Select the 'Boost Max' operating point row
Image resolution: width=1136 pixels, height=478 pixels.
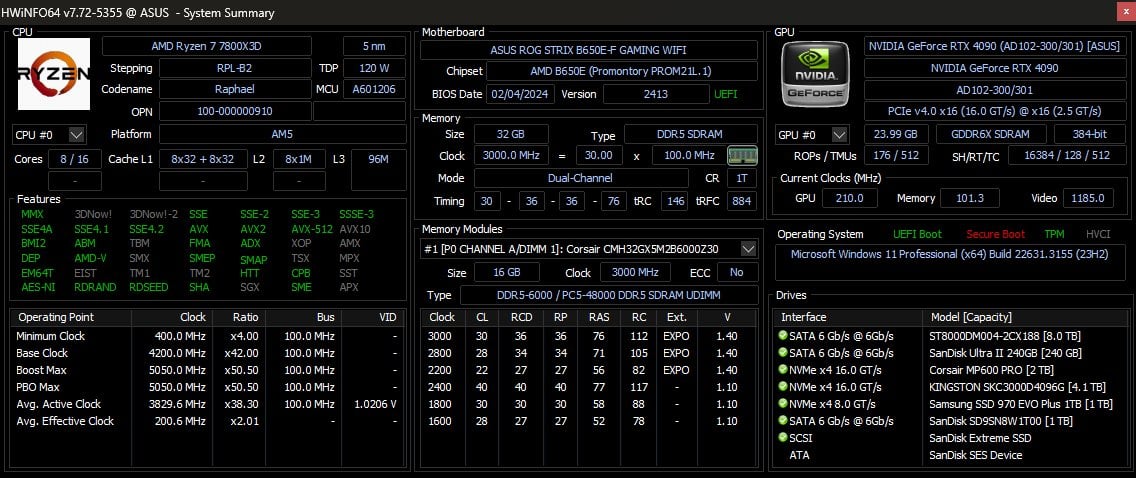point(209,370)
